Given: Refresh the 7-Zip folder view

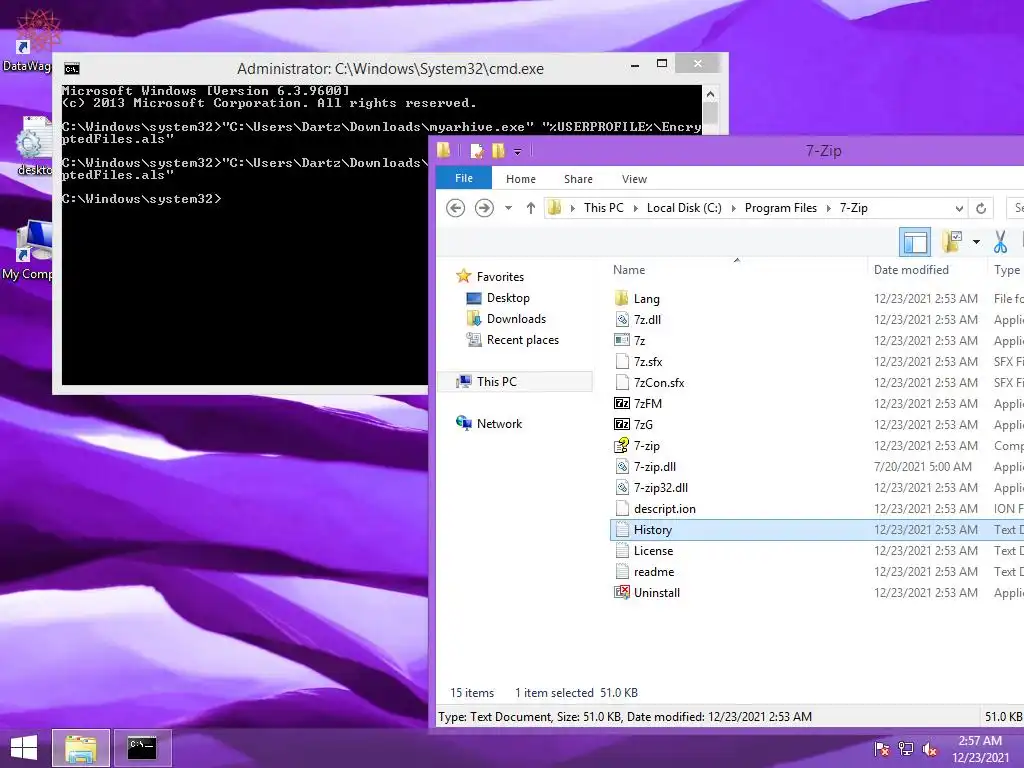Looking at the screenshot, I should click(x=980, y=208).
